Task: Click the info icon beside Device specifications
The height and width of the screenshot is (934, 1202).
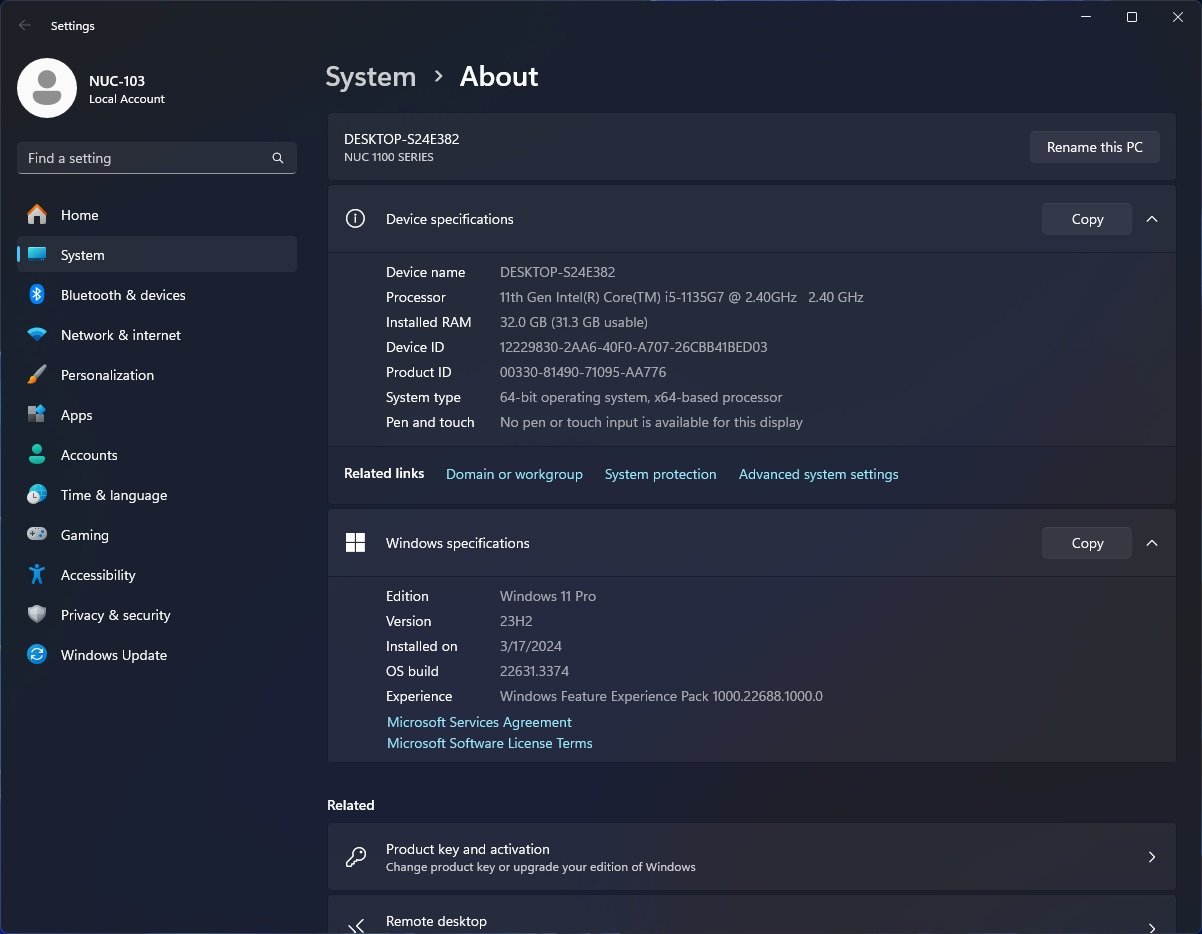Action: (355, 219)
